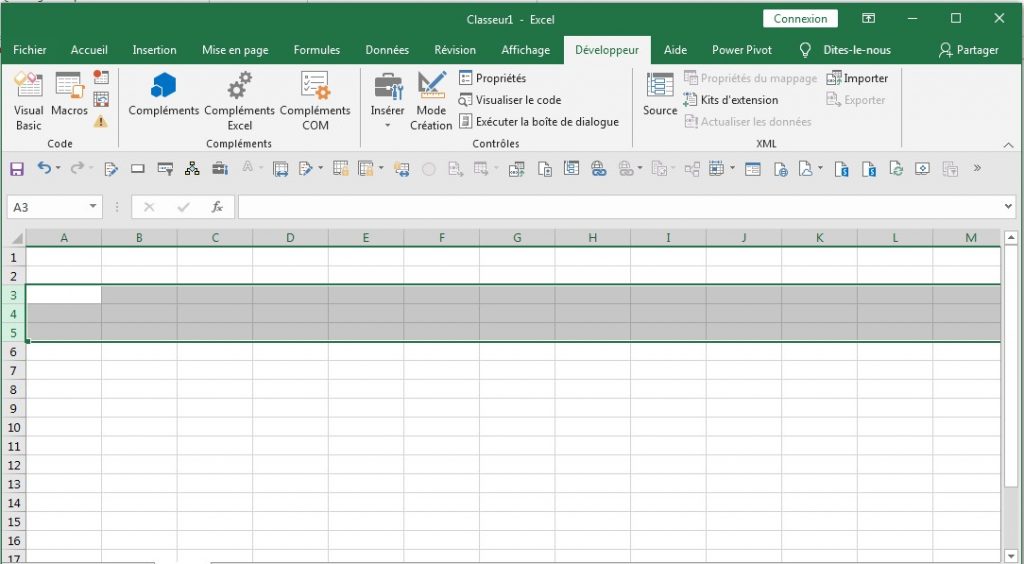
Task: Click the Macros button
Action: click(x=69, y=95)
